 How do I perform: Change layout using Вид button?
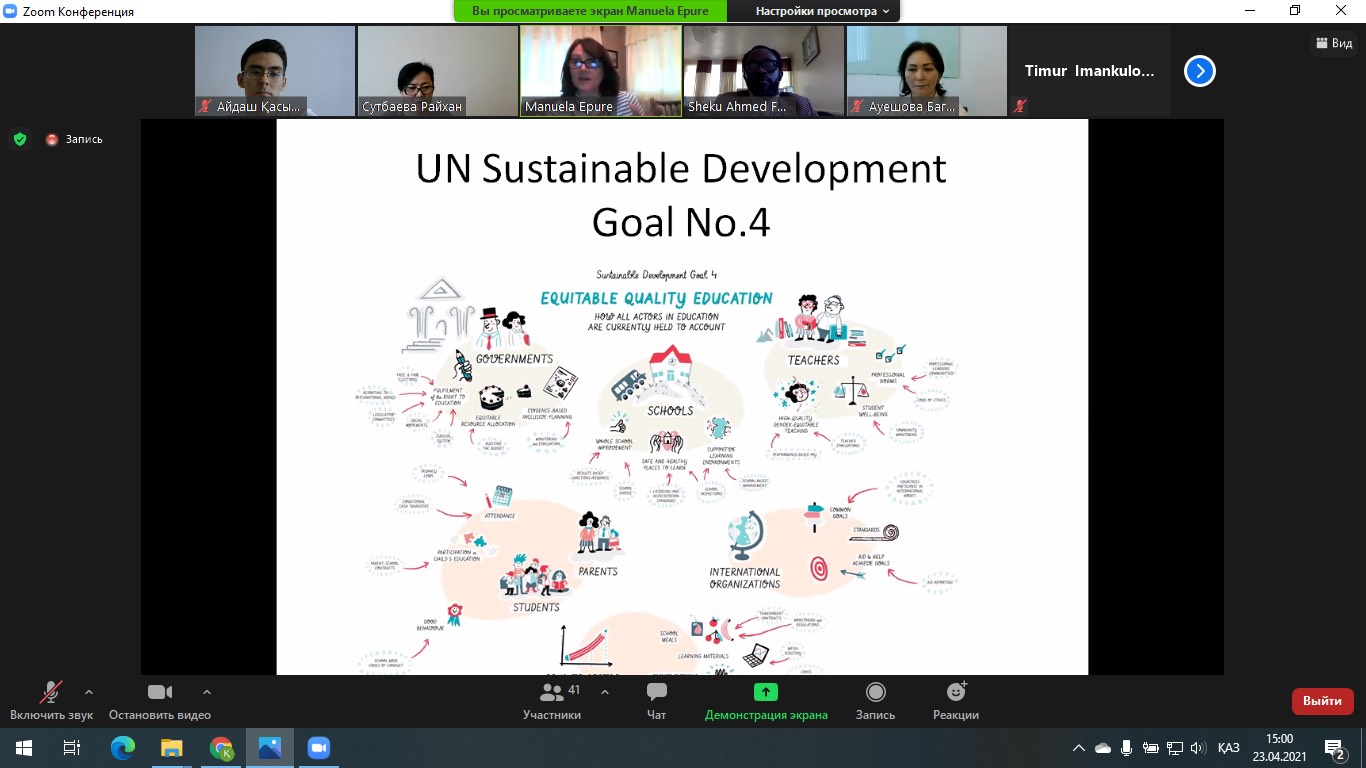click(1333, 43)
